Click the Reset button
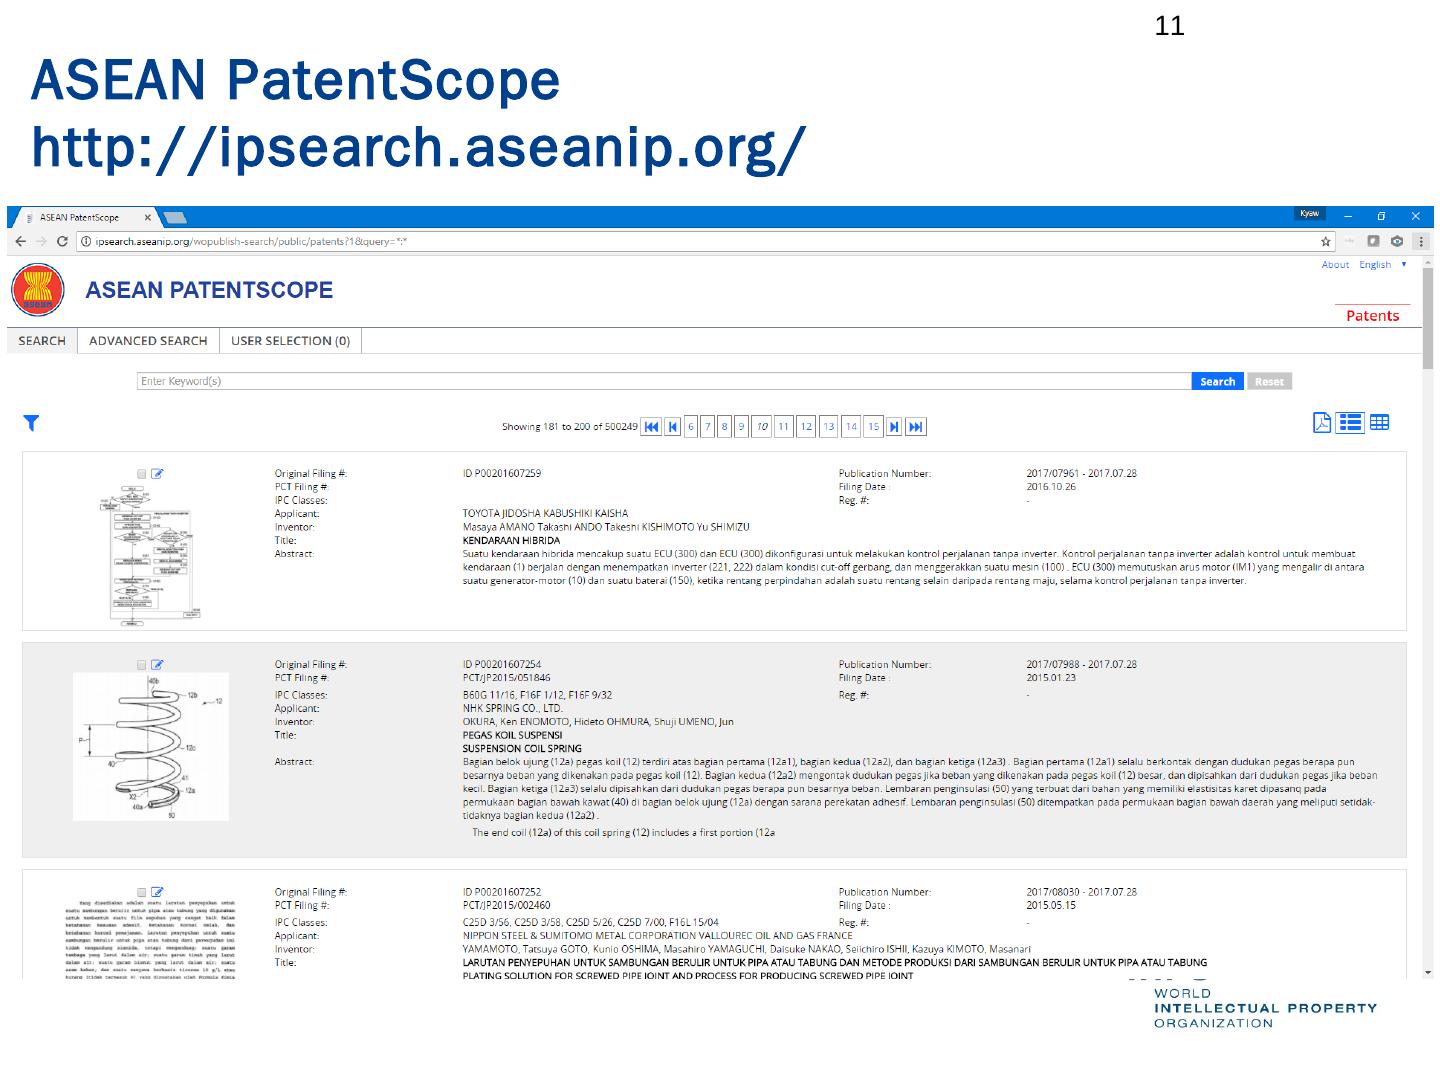 pyautogui.click(x=1269, y=381)
